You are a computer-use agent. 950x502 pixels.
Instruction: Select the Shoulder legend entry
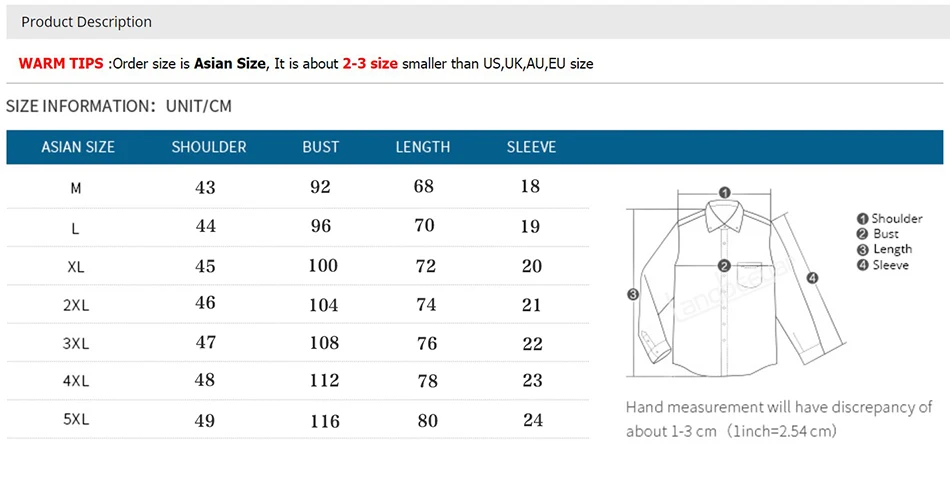pyautogui.click(x=889, y=219)
